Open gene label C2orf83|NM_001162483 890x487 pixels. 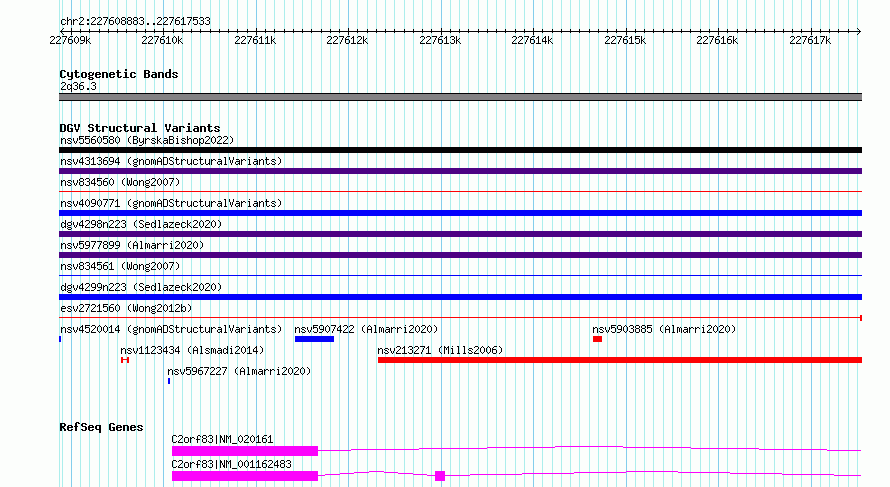click(232, 464)
